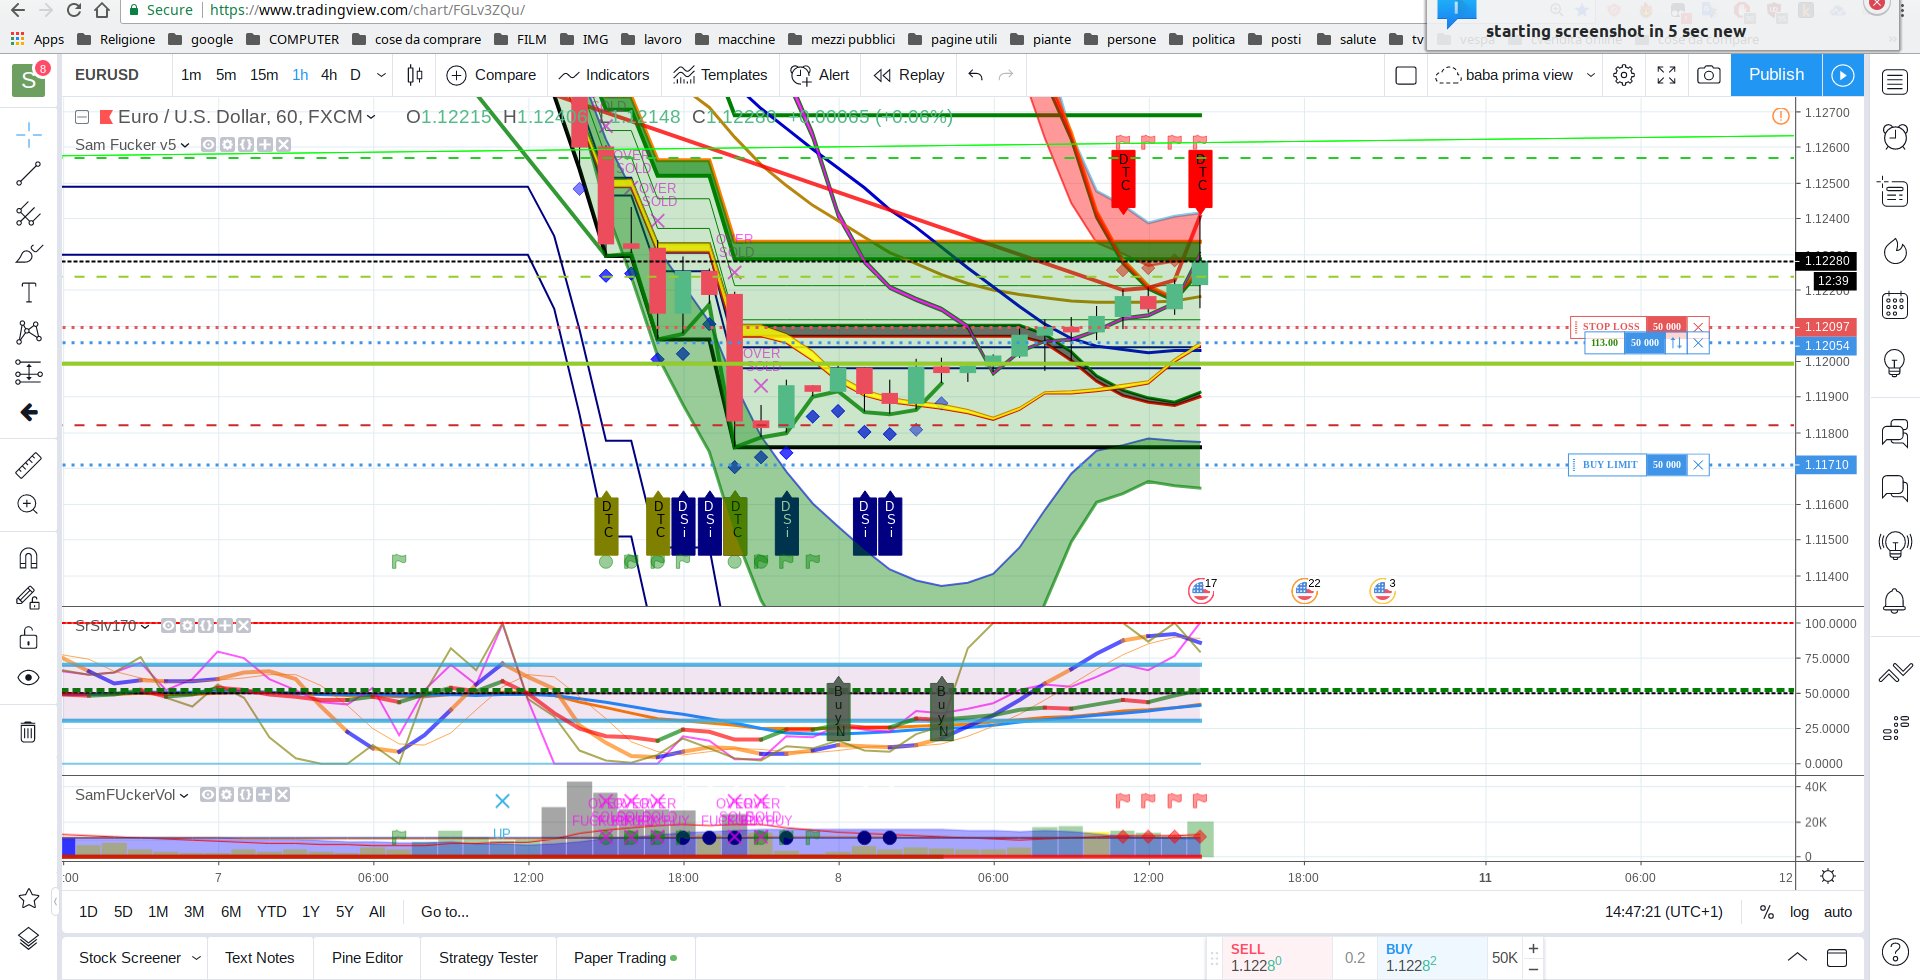Open the Templates menu
The height and width of the screenshot is (980, 1920).
720,75
